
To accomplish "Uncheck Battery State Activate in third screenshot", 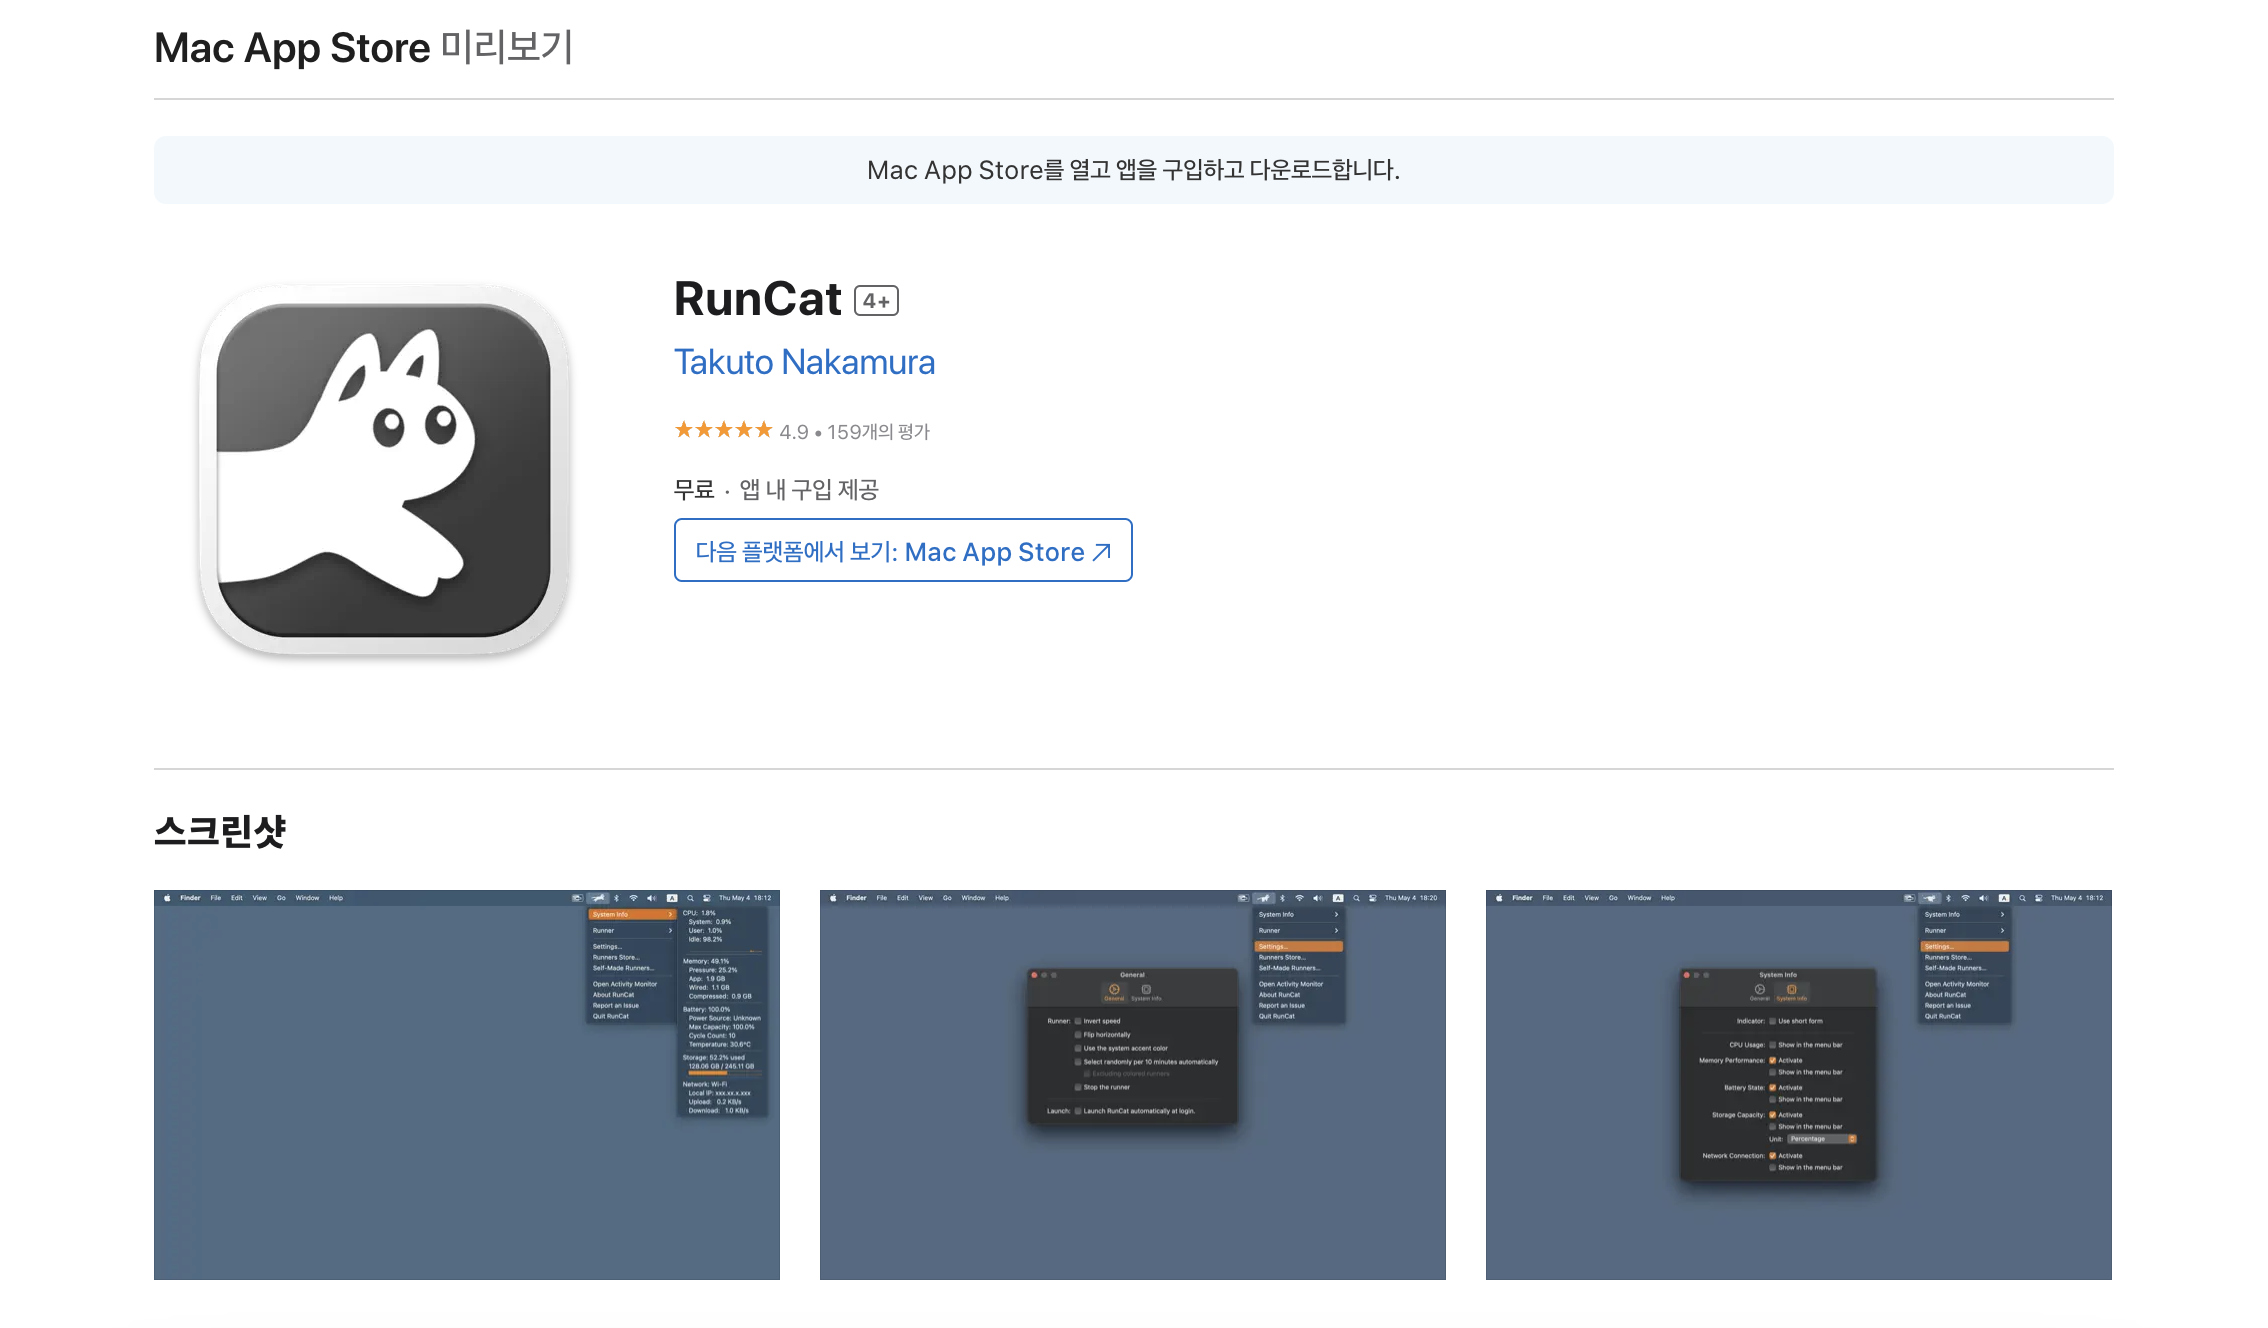I will [1772, 1087].
